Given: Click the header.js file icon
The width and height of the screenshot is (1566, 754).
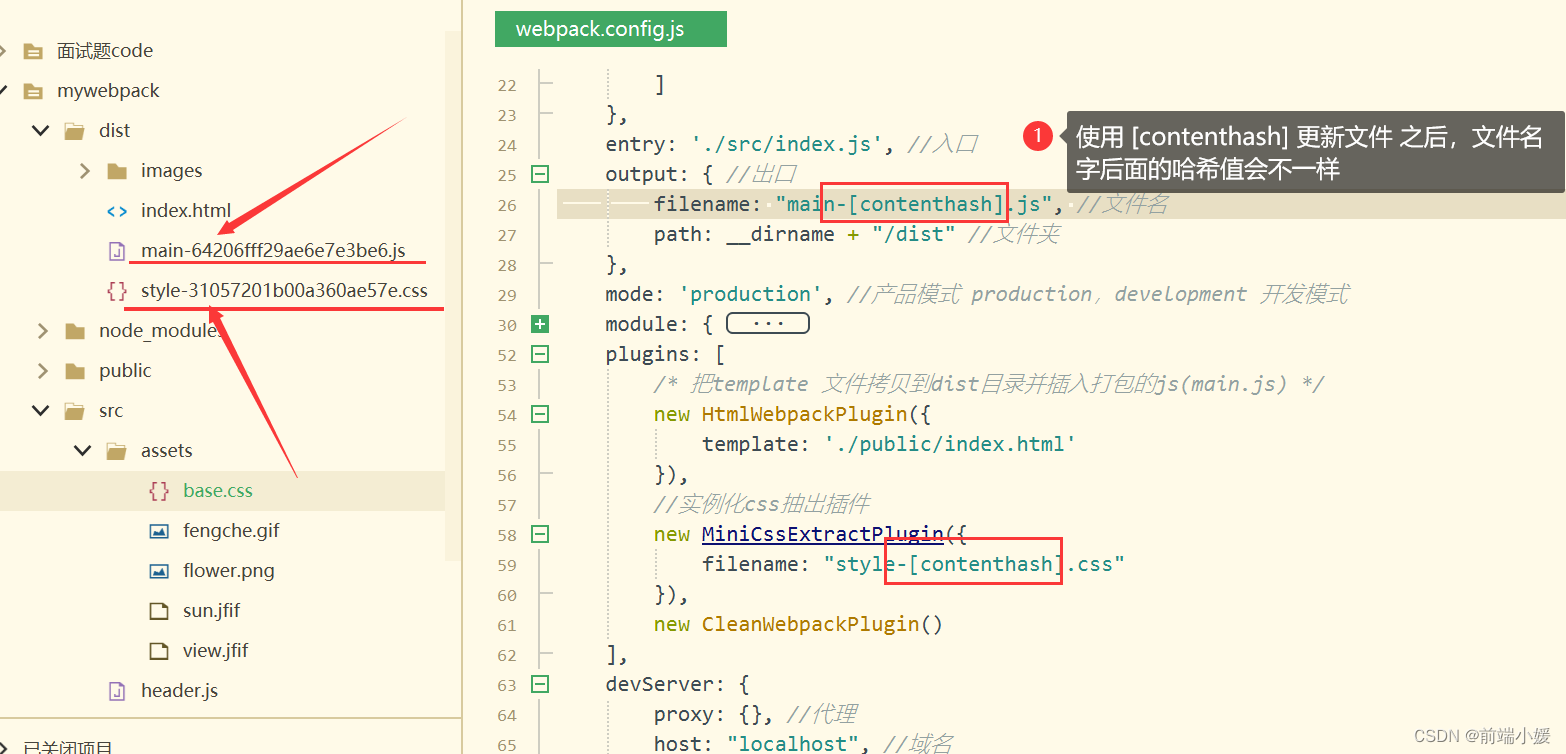Looking at the screenshot, I should pyautogui.click(x=117, y=691).
